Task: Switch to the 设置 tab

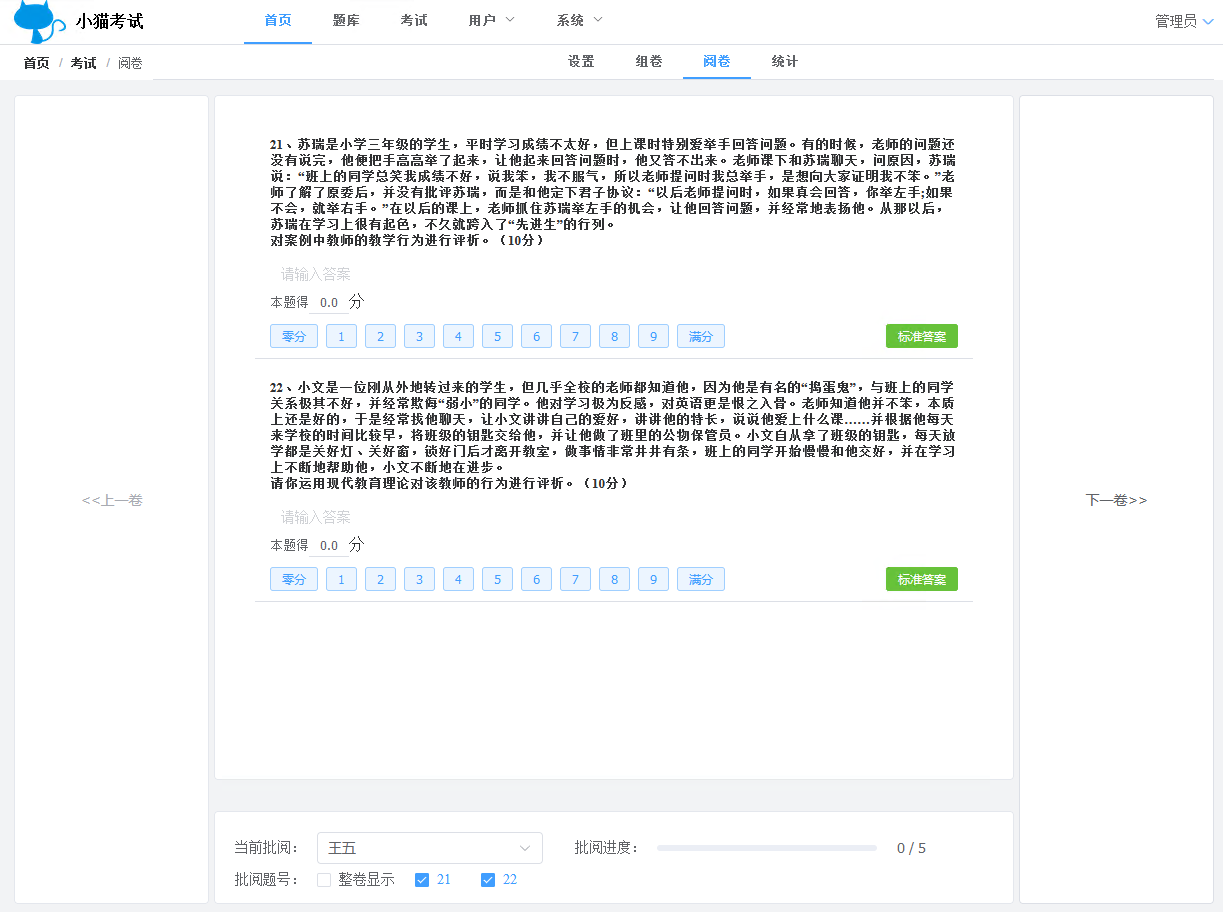Action: (x=581, y=61)
